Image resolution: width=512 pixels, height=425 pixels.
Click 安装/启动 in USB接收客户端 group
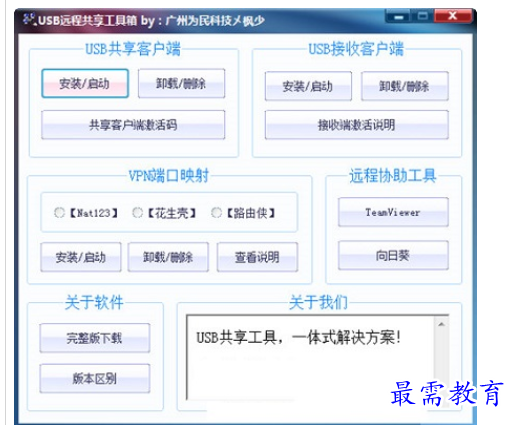pos(308,86)
